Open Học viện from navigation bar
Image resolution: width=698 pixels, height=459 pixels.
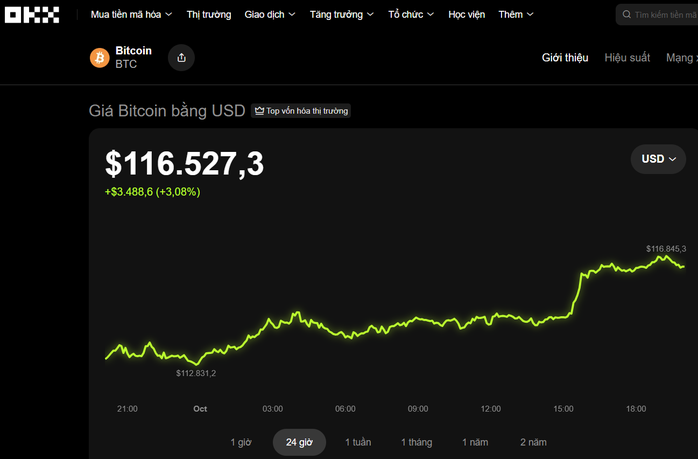[466, 15]
